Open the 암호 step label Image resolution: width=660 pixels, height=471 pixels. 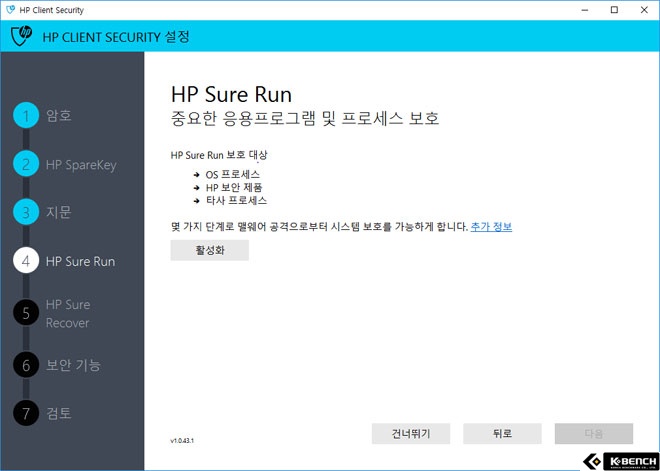tap(59, 115)
